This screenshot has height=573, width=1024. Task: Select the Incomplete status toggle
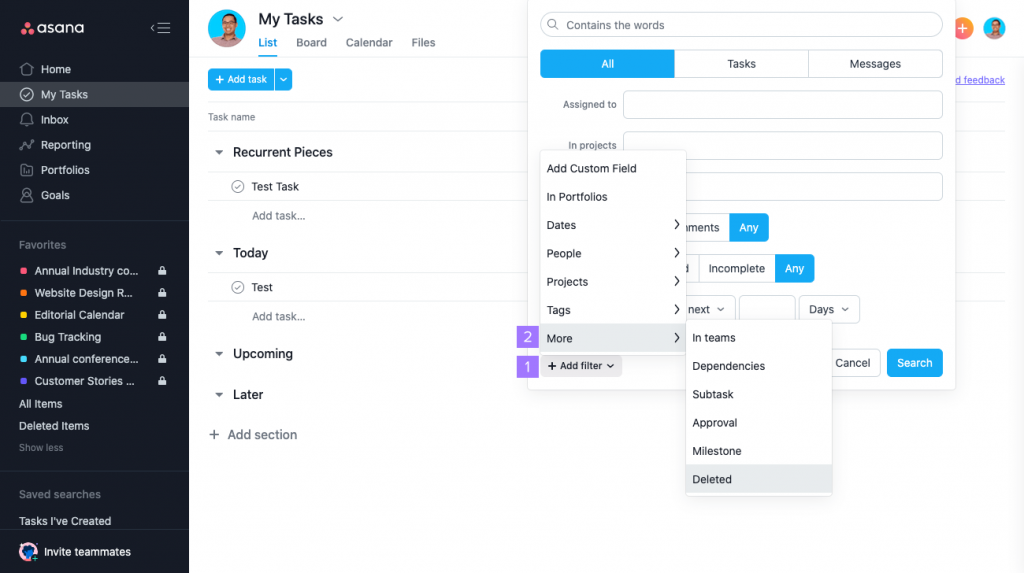tap(737, 268)
